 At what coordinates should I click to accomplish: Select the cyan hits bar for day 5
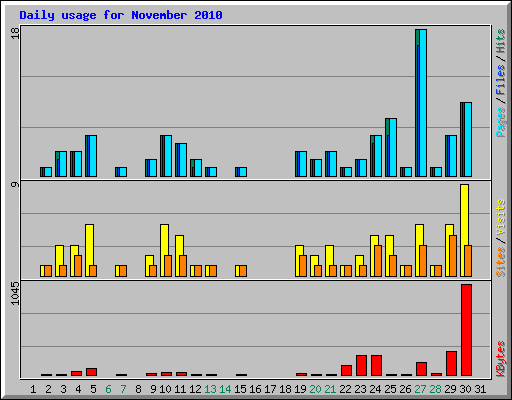(93, 156)
